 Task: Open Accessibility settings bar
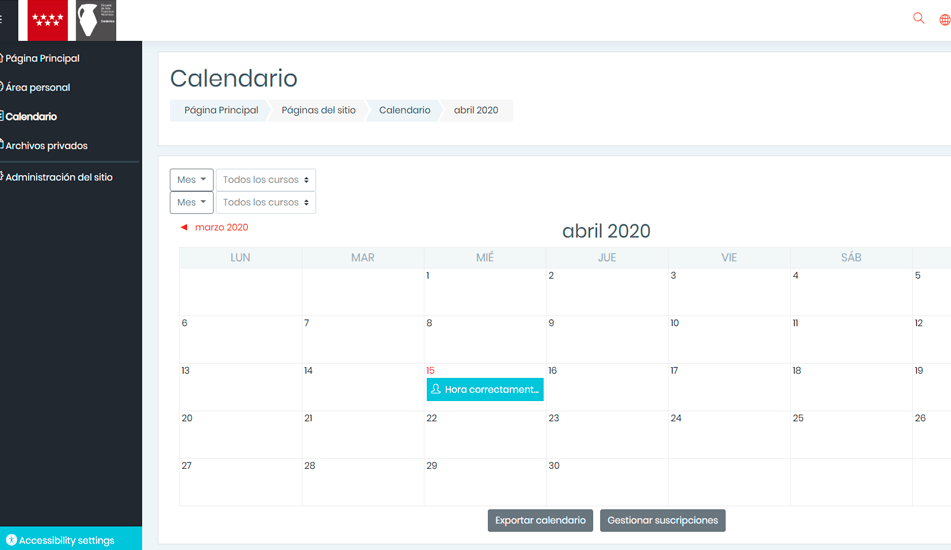tap(71, 538)
